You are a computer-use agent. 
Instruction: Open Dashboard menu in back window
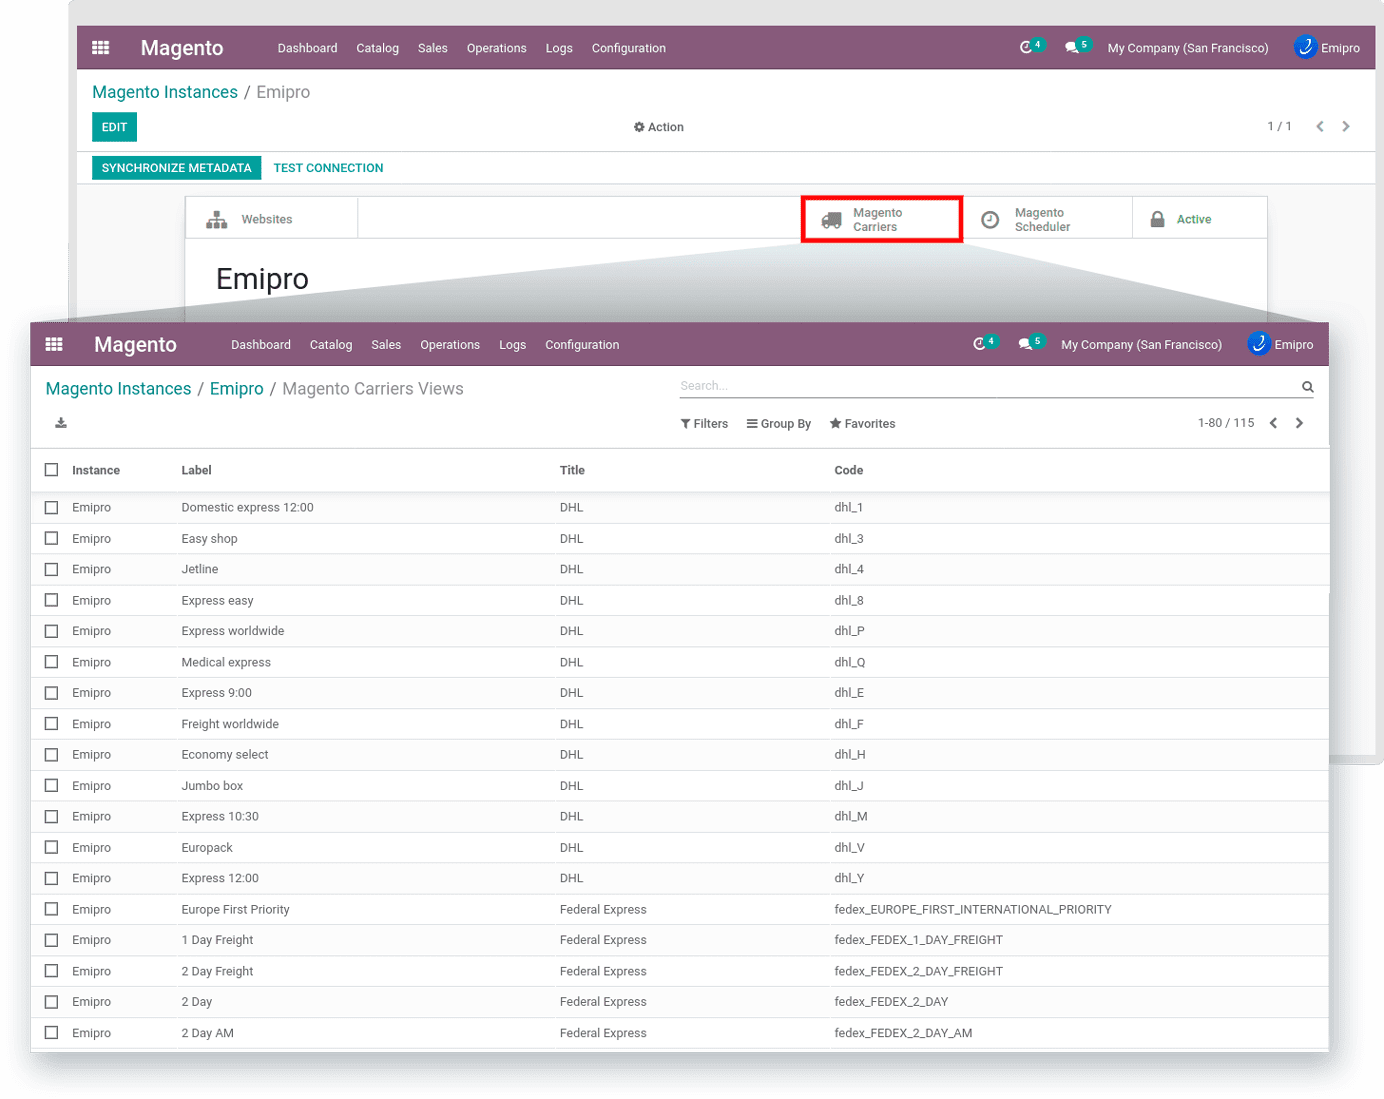307,48
